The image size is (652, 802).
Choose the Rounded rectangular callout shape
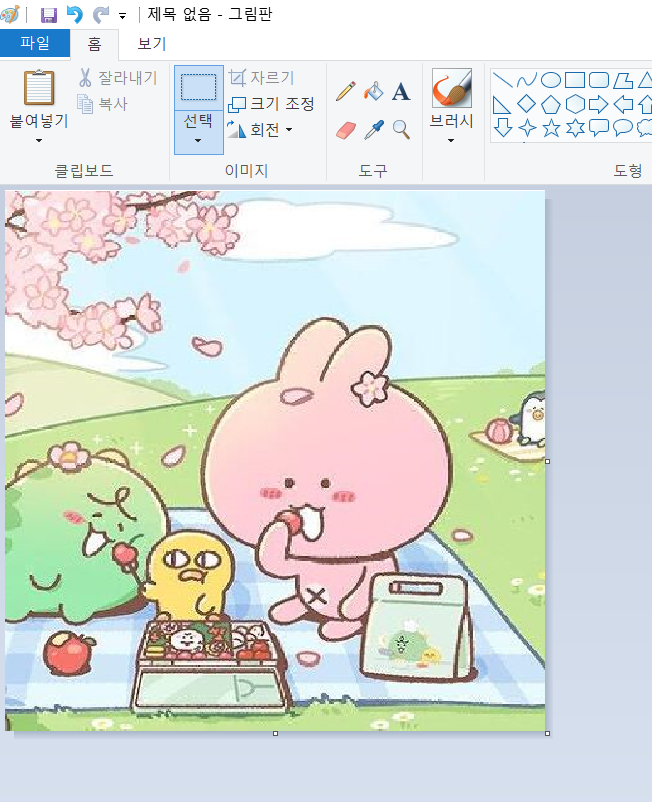599,128
